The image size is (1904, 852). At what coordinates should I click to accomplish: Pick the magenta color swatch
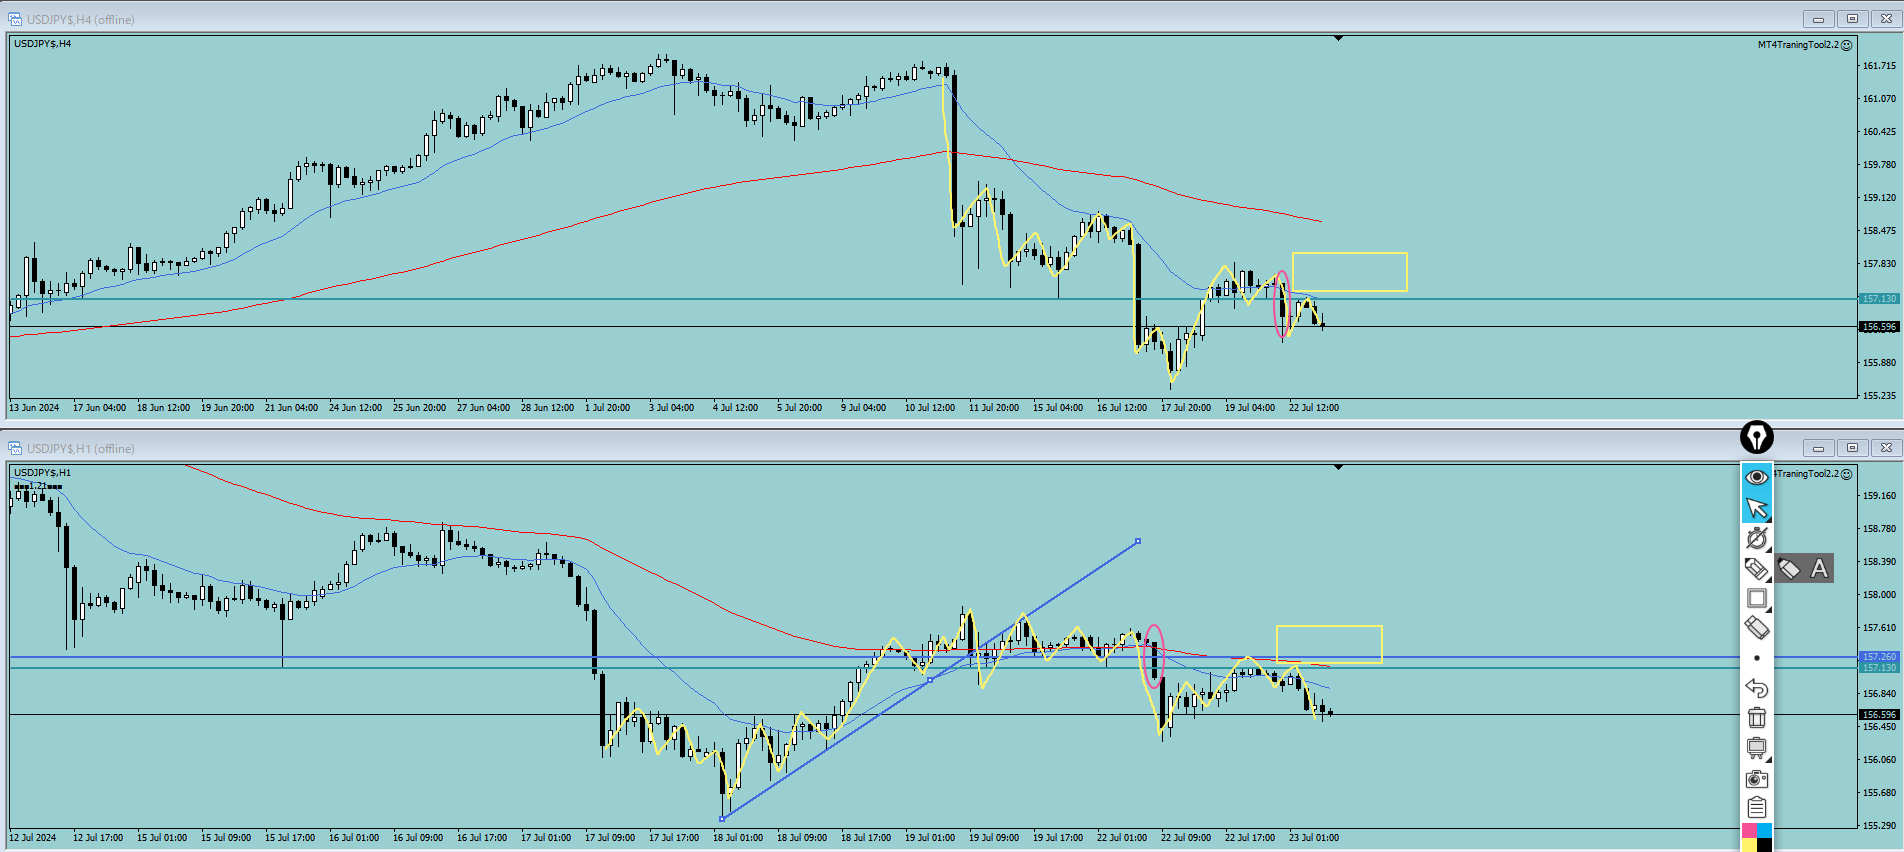click(x=1749, y=831)
